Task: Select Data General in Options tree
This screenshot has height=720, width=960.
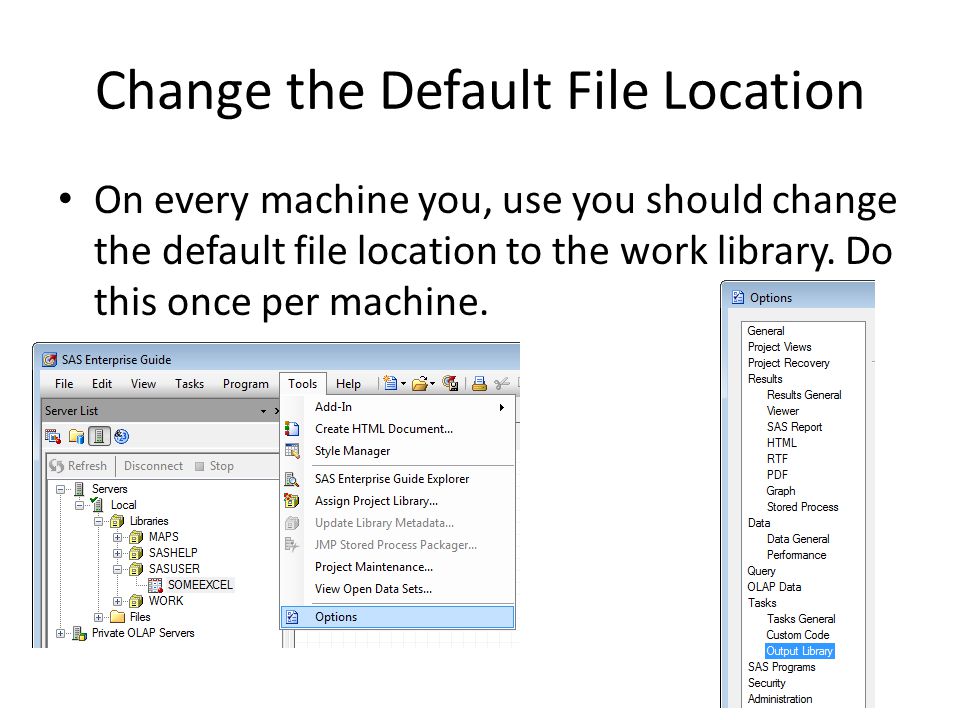Action: (798, 539)
